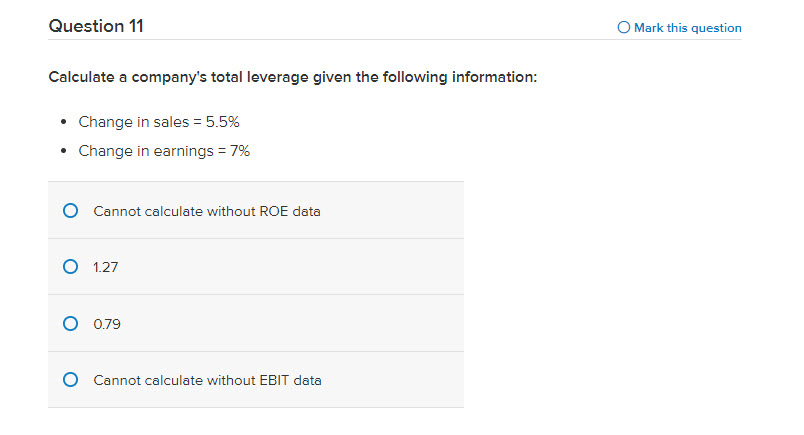The height and width of the screenshot is (435, 804).
Task: Click the bullet dot before Change in sales
Action: click(x=64, y=122)
